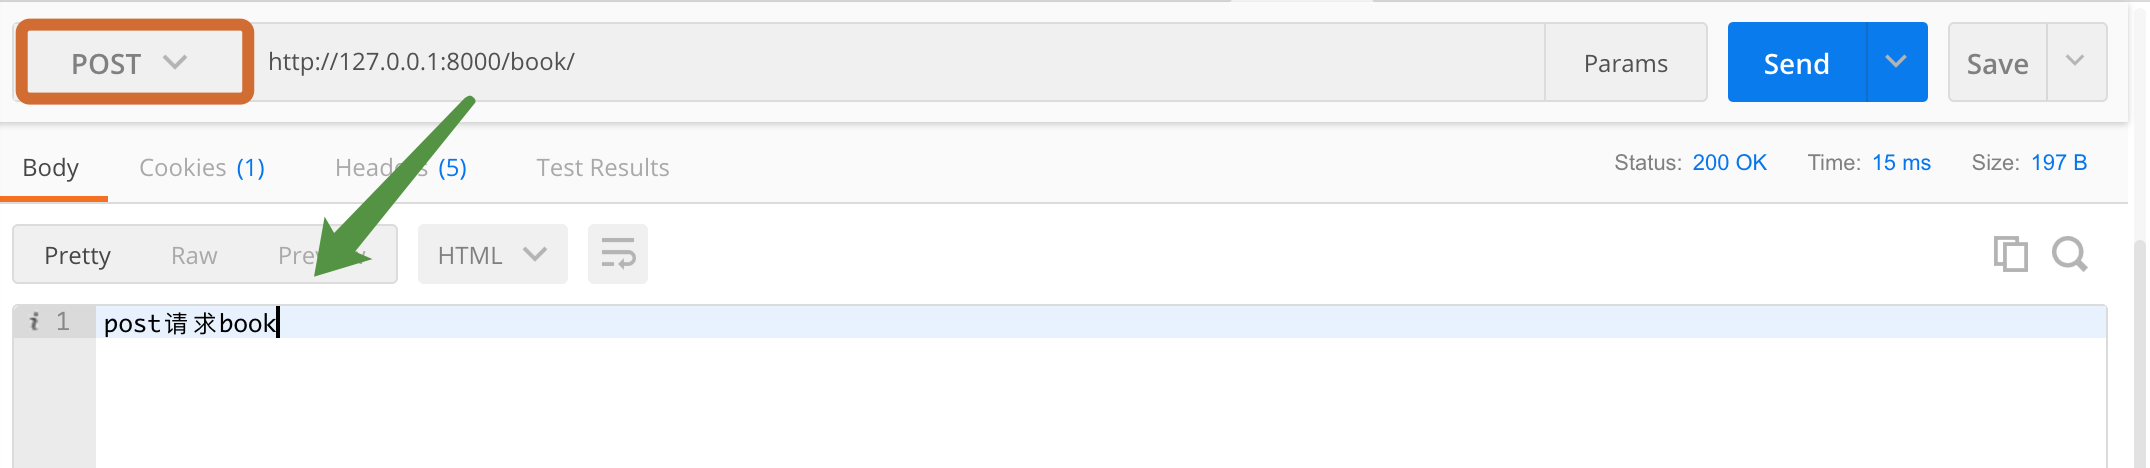Viewport: 2150px width, 468px height.
Task: Click the Save button
Action: tap(1997, 62)
